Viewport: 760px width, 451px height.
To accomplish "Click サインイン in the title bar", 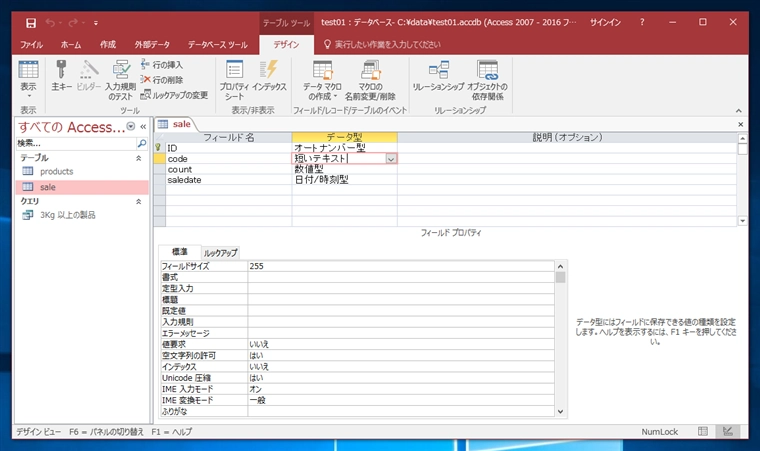I will 605,22.
